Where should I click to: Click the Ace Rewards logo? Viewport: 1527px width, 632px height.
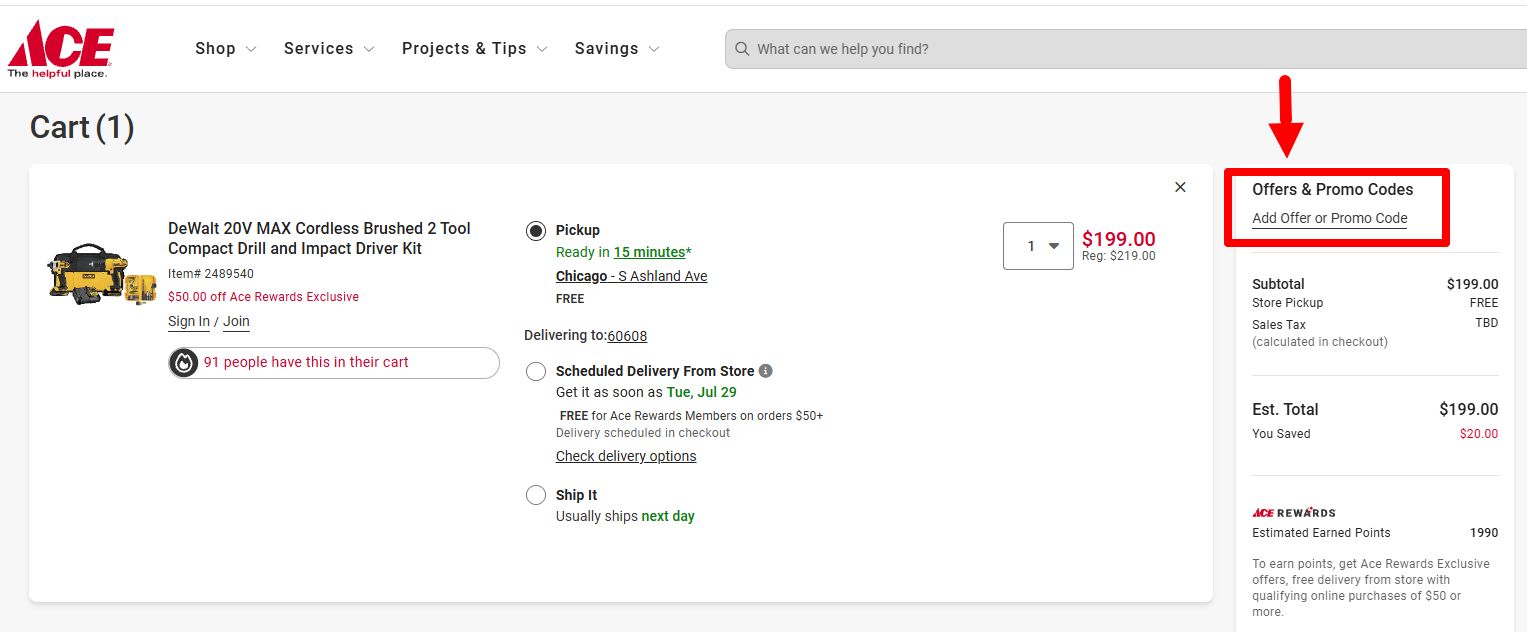1294,512
